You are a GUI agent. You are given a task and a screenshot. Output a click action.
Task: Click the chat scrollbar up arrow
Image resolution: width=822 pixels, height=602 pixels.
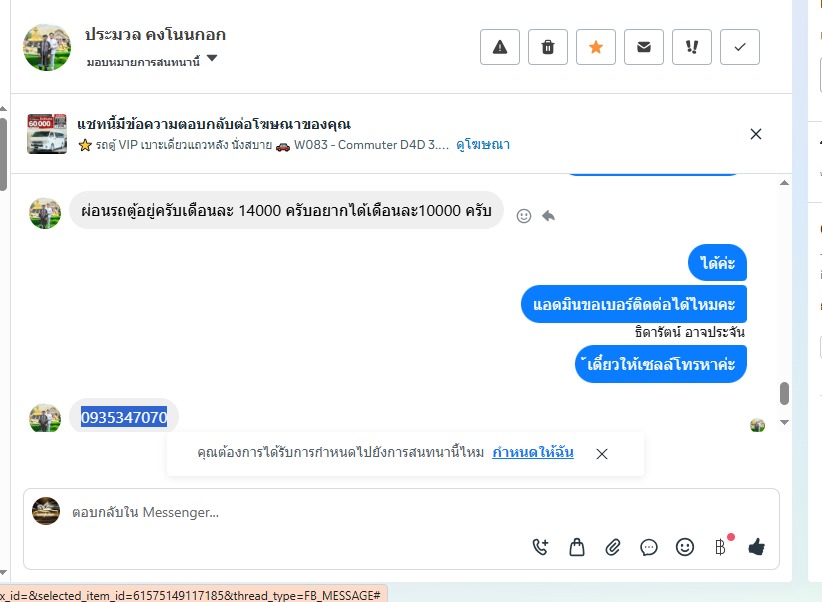pos(784,183)
